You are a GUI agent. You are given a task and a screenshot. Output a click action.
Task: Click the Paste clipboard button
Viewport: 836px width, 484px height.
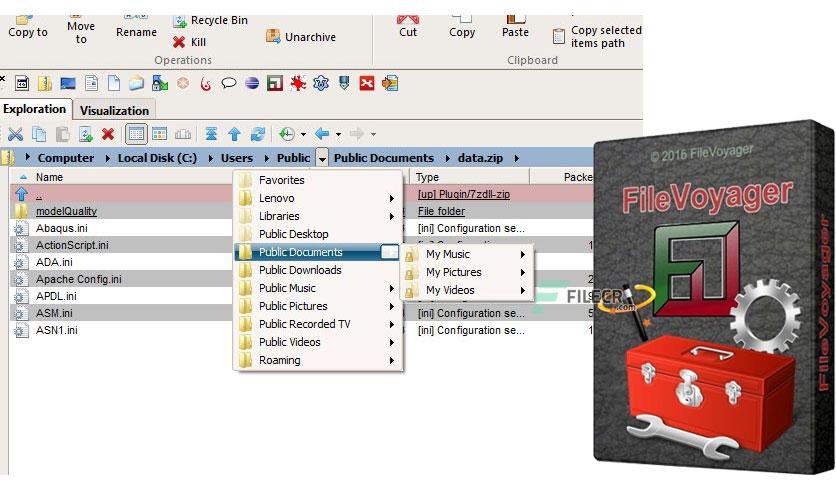click(515, 27)
